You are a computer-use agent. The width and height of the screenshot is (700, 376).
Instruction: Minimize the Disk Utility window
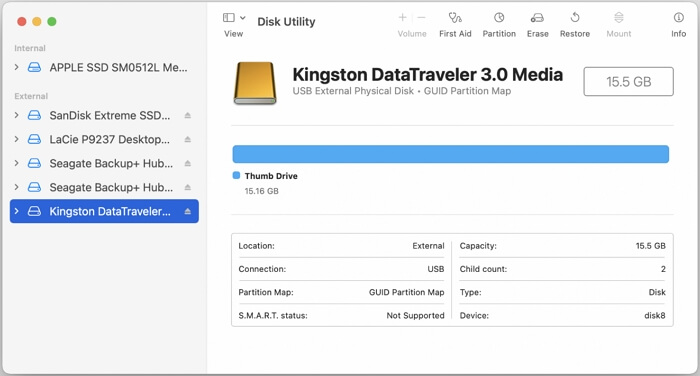[x=37, y=21]
